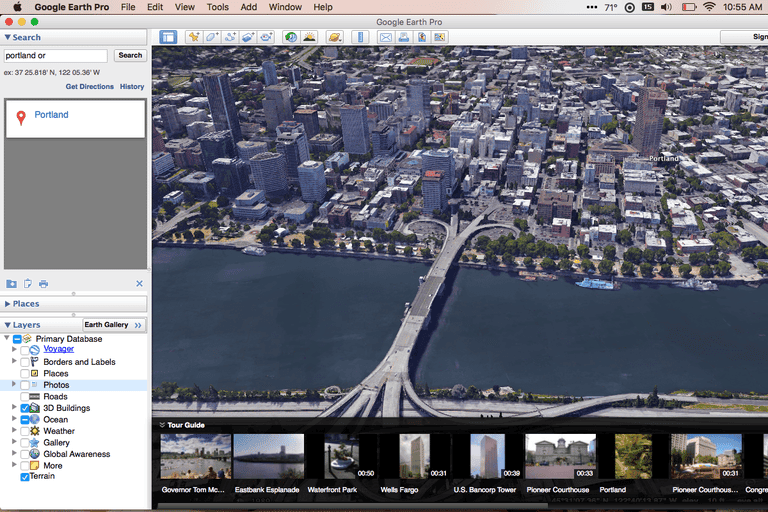Copy search results to My Places folder icon
The height and width of the screenshot is (512, 768).
[x=11, y=284]
